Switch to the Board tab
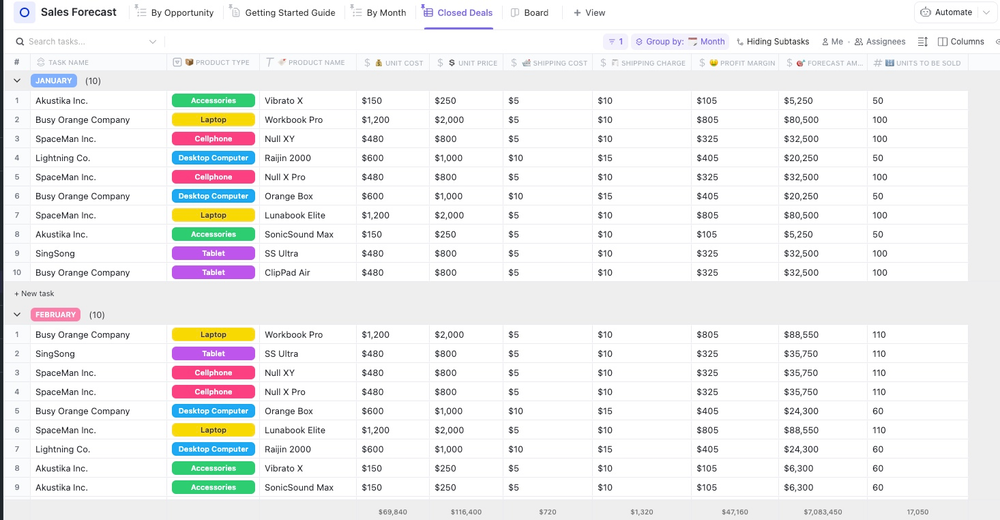The image size is (1000, 520). (530, 13)
